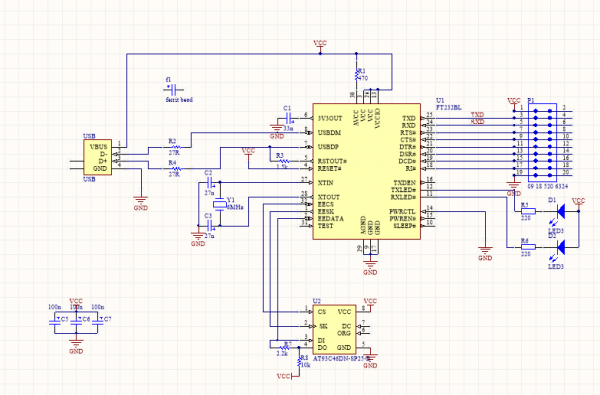This screenshot has height=395, width=600.
Task: Click the red RXD net label
Action: pos(478,122)
